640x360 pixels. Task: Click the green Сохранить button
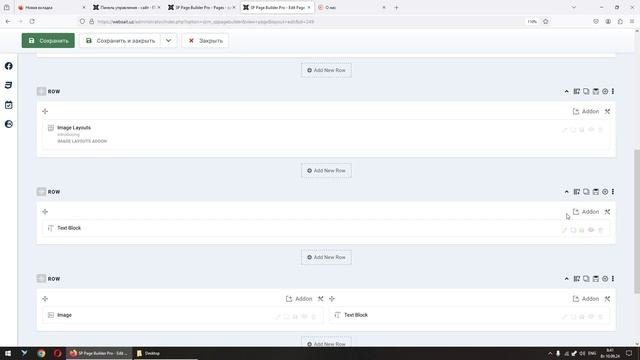pyautogui.click(x=48, y=40)
